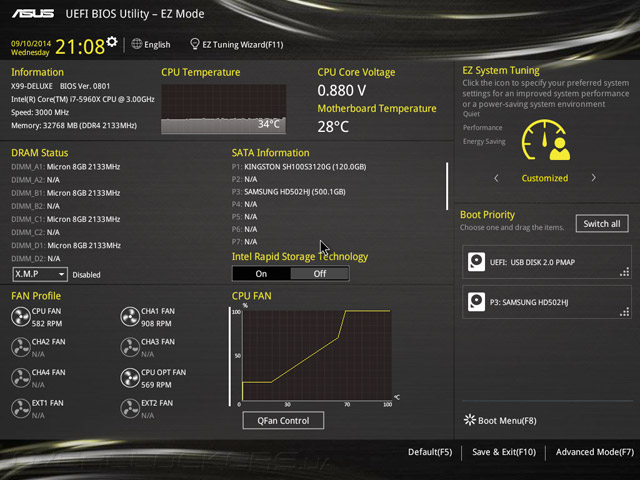640x480 pixels.
Task: Switch to Advanced Mode(F7)
Action: point(595,452)
